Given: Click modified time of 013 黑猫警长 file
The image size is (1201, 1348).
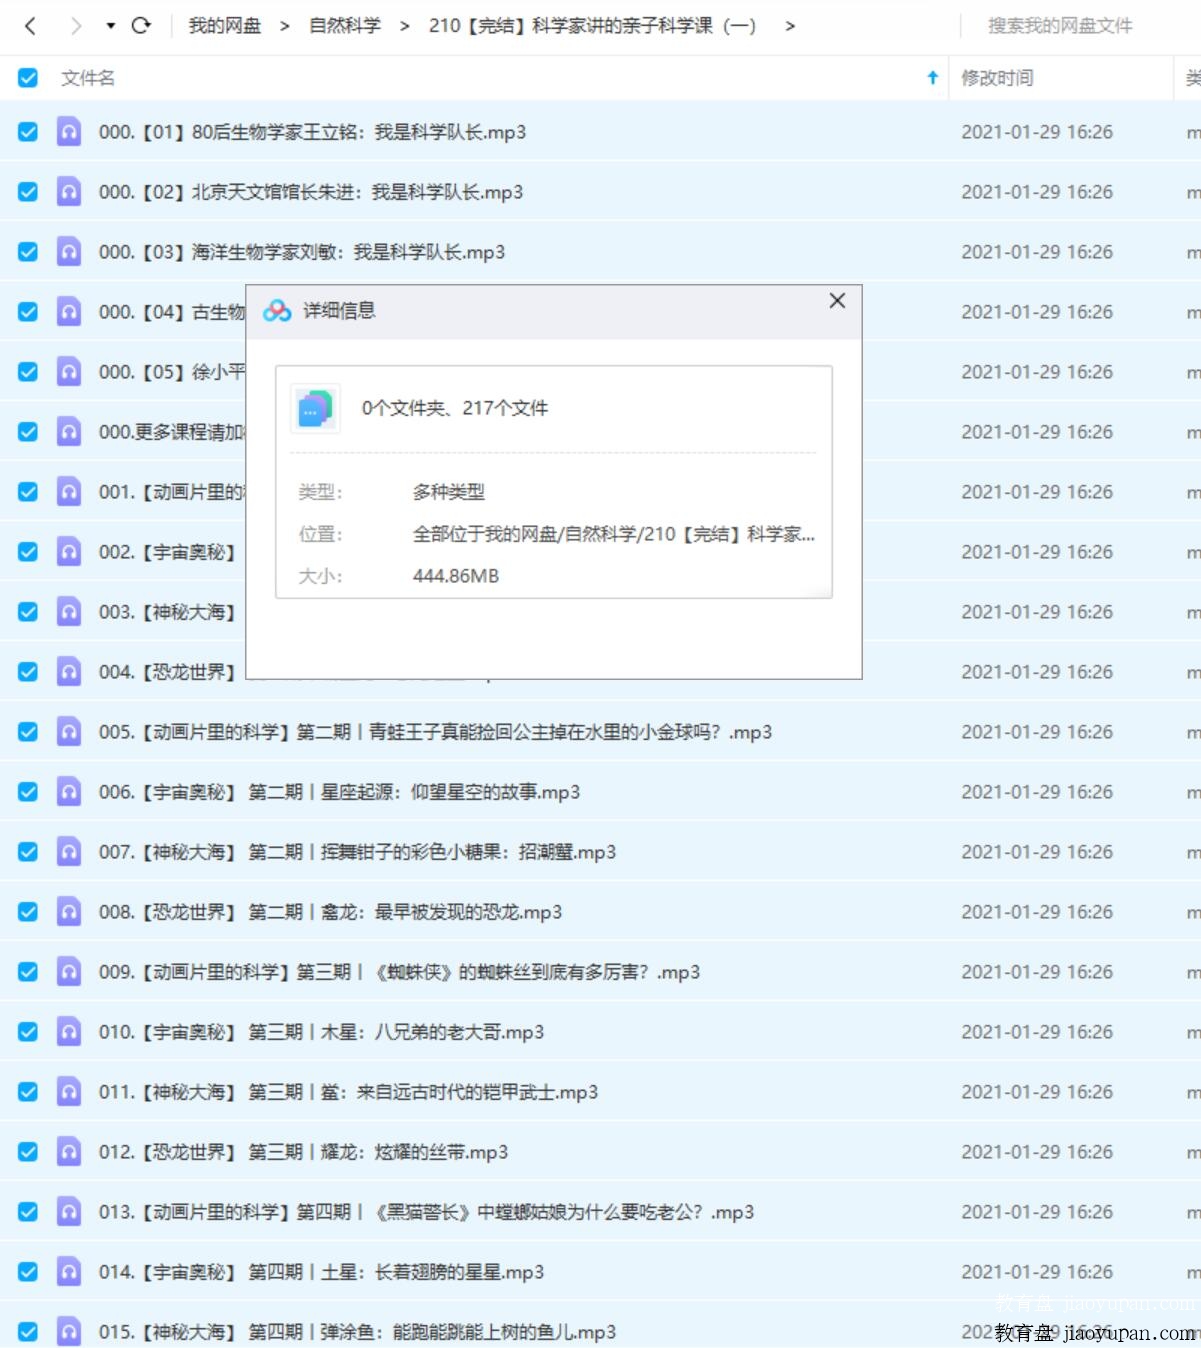Looking at the screenshot, I should [x=1037, y=1212].
